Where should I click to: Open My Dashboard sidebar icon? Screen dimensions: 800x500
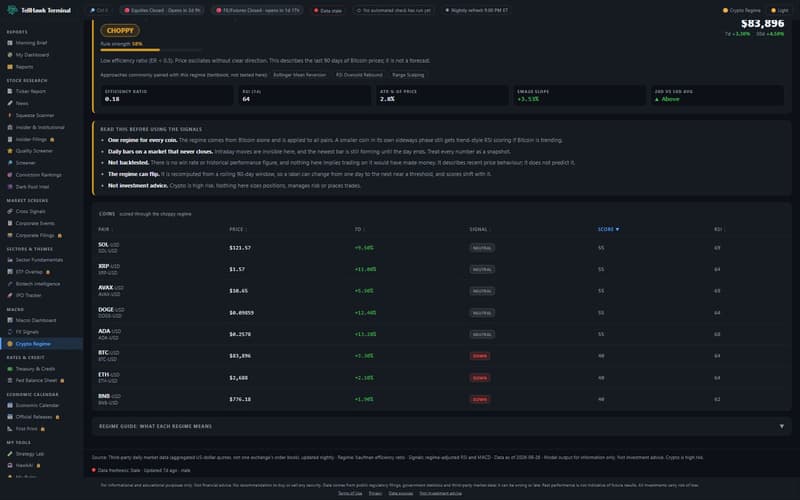click(10, 55)
